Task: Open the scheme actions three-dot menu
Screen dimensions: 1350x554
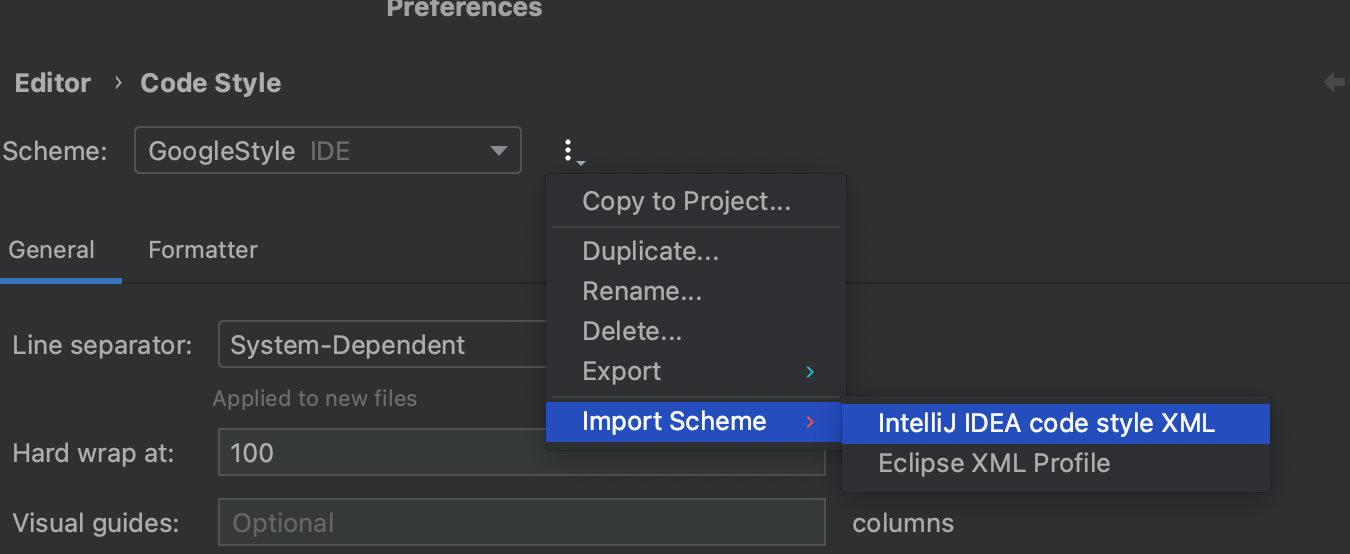Action: tap(569, 151)
